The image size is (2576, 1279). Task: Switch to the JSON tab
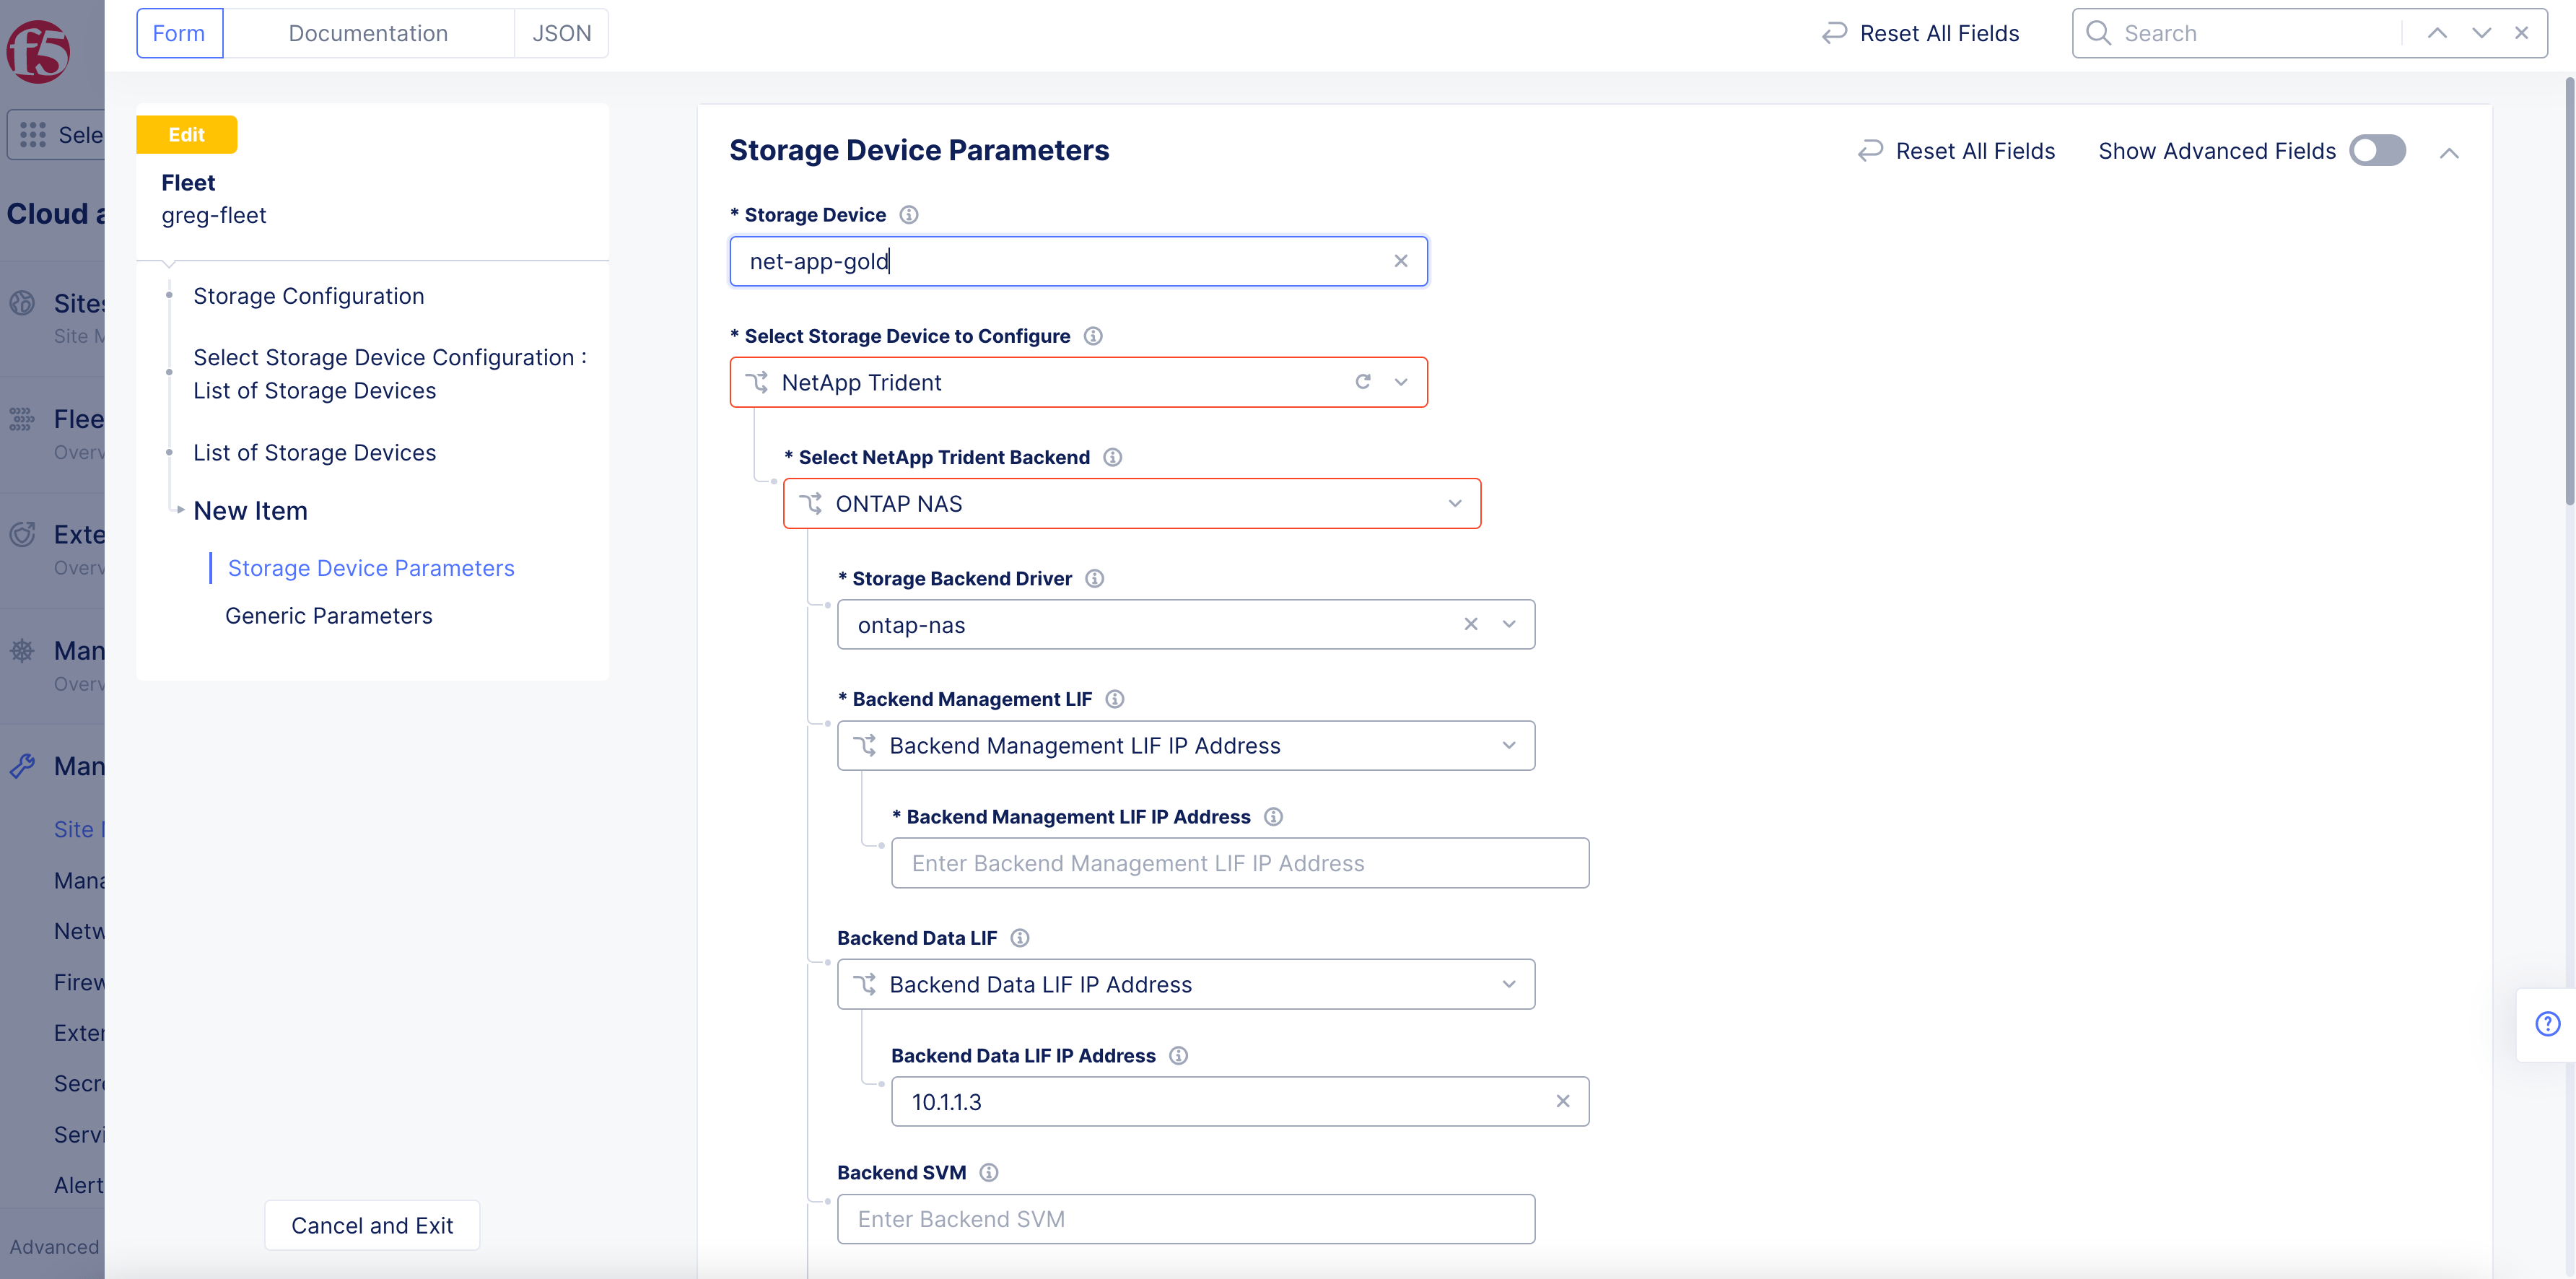pos(561,32)
